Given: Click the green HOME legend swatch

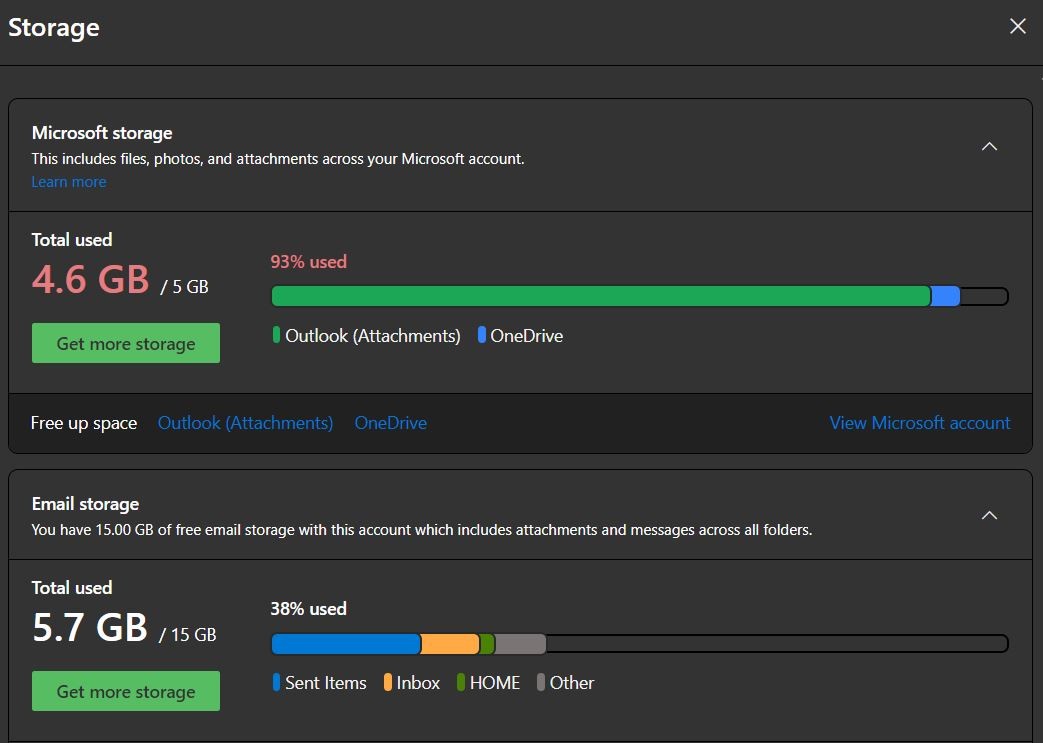Looking at the screenshot, I should [x=460, y=682].
